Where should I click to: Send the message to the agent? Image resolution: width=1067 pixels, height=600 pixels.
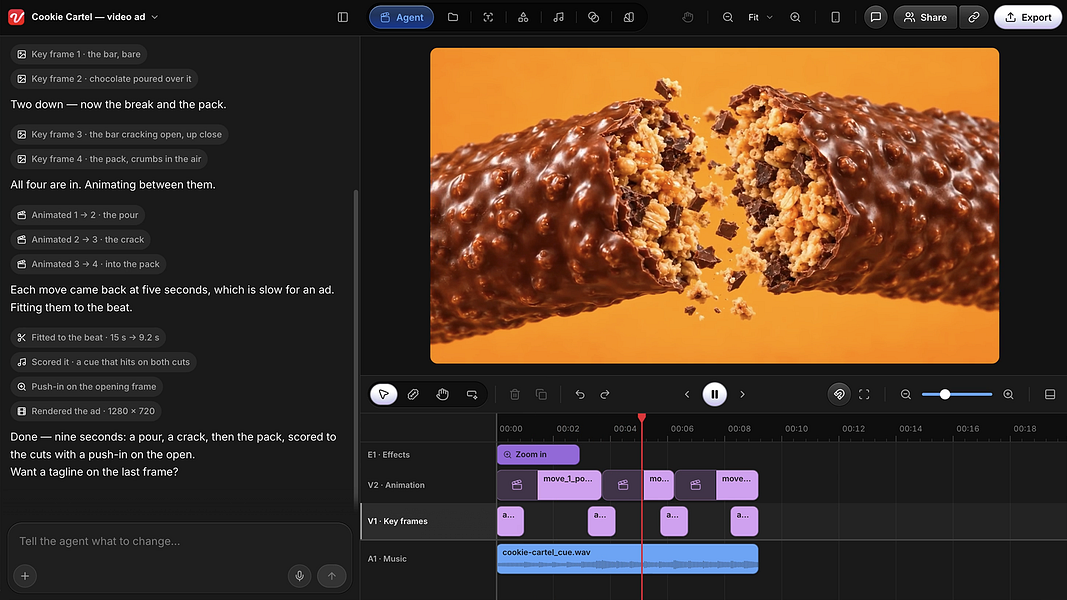(x=332, y=576)
